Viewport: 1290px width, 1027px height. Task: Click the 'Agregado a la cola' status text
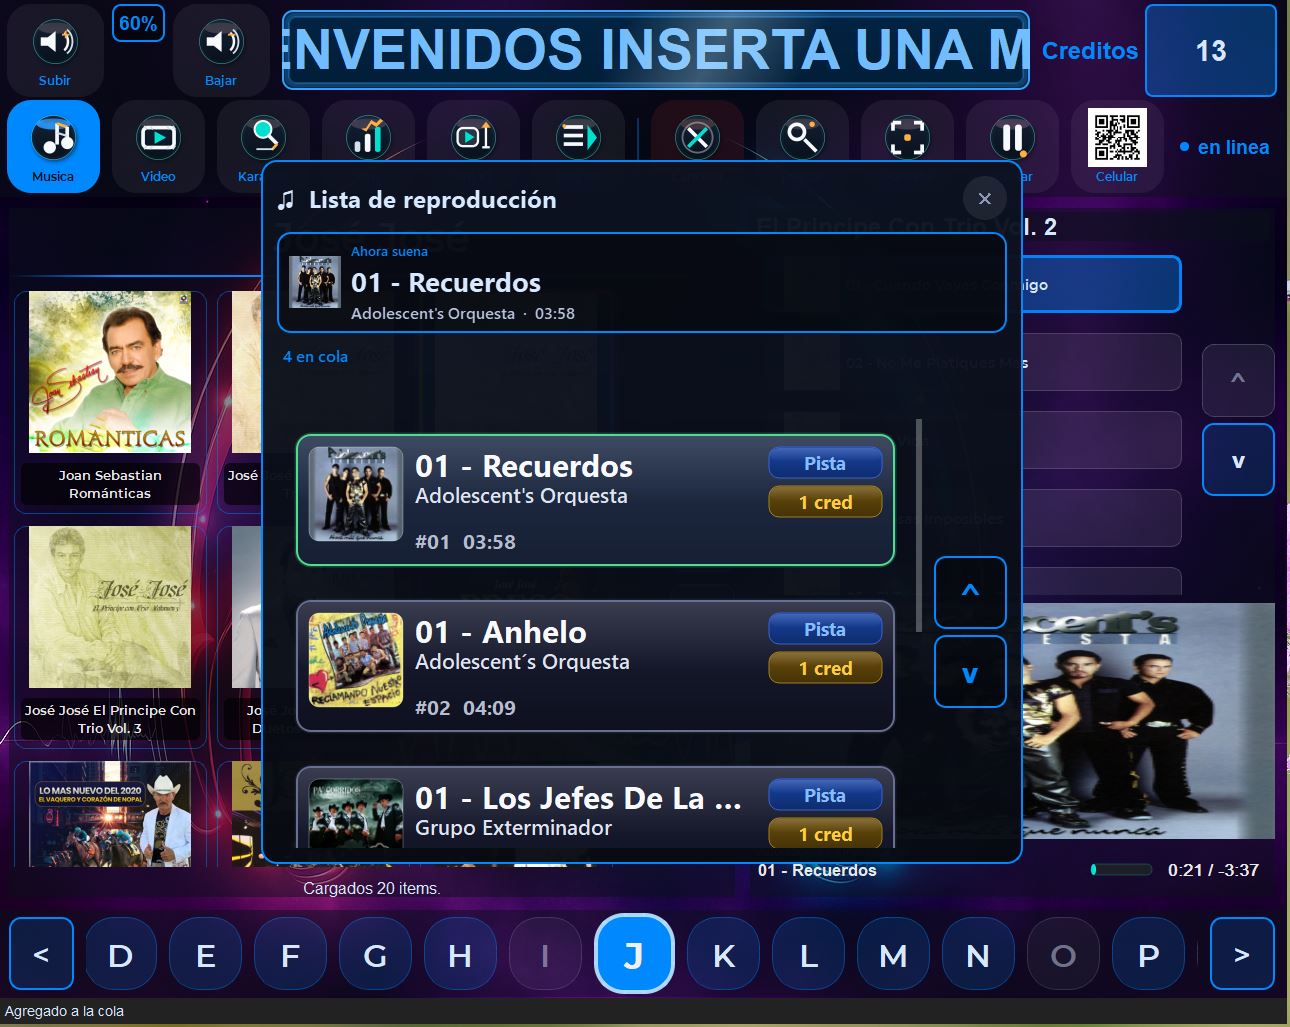[64, 1011]
